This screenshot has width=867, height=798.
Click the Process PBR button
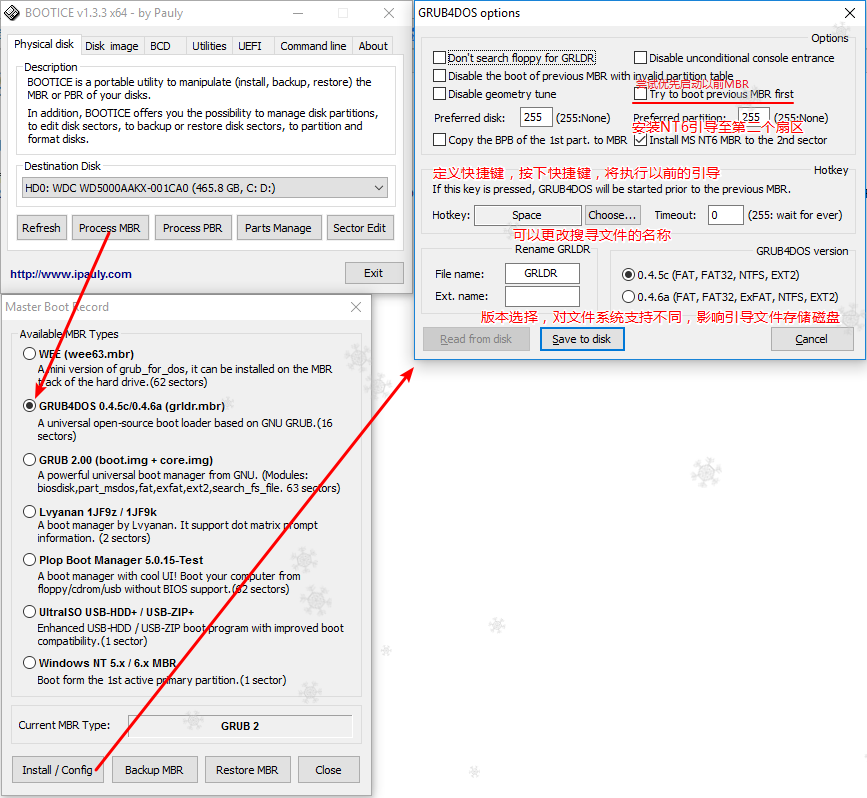[x=192, y=228]
